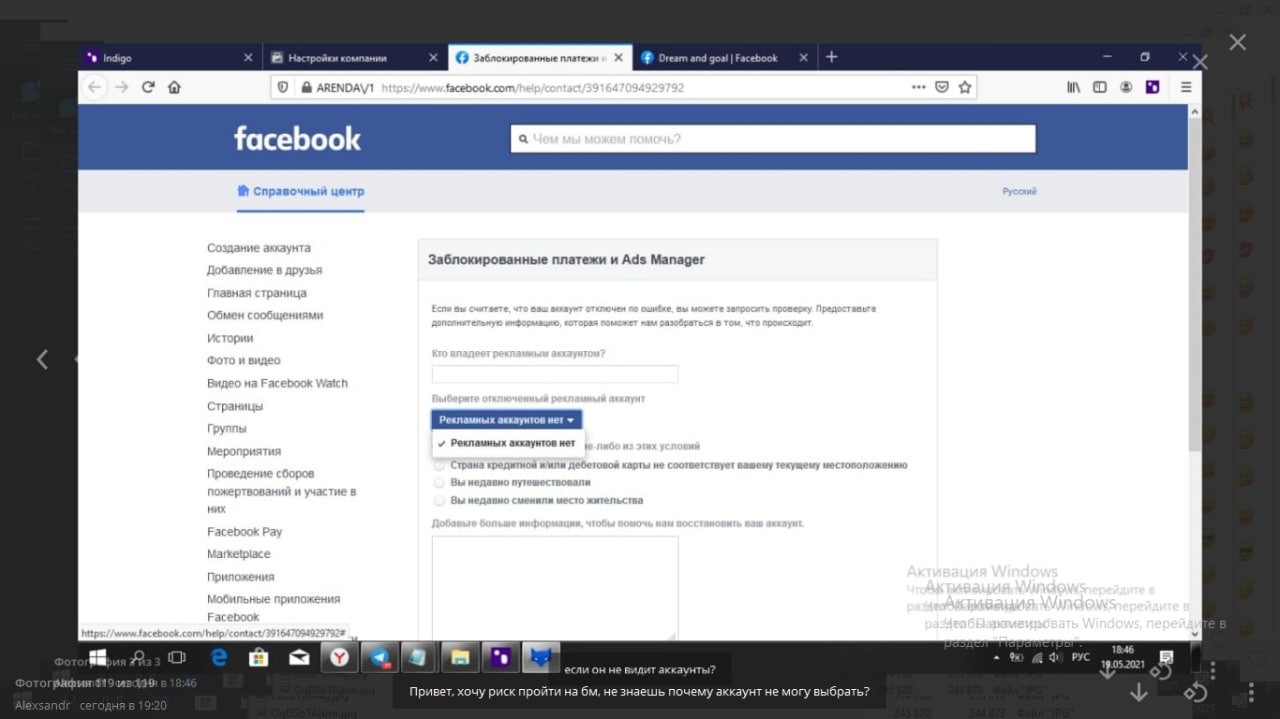Select radio 'Страна кредитной или дебетовой карты'

coord(439,465)
